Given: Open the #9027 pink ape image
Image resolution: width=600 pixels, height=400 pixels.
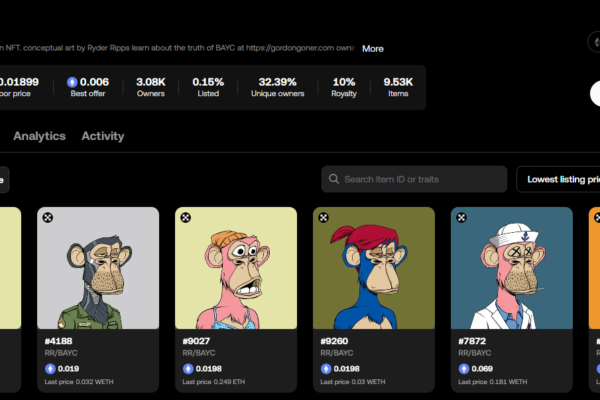Looking at the screenshot, I should [236, 268].
